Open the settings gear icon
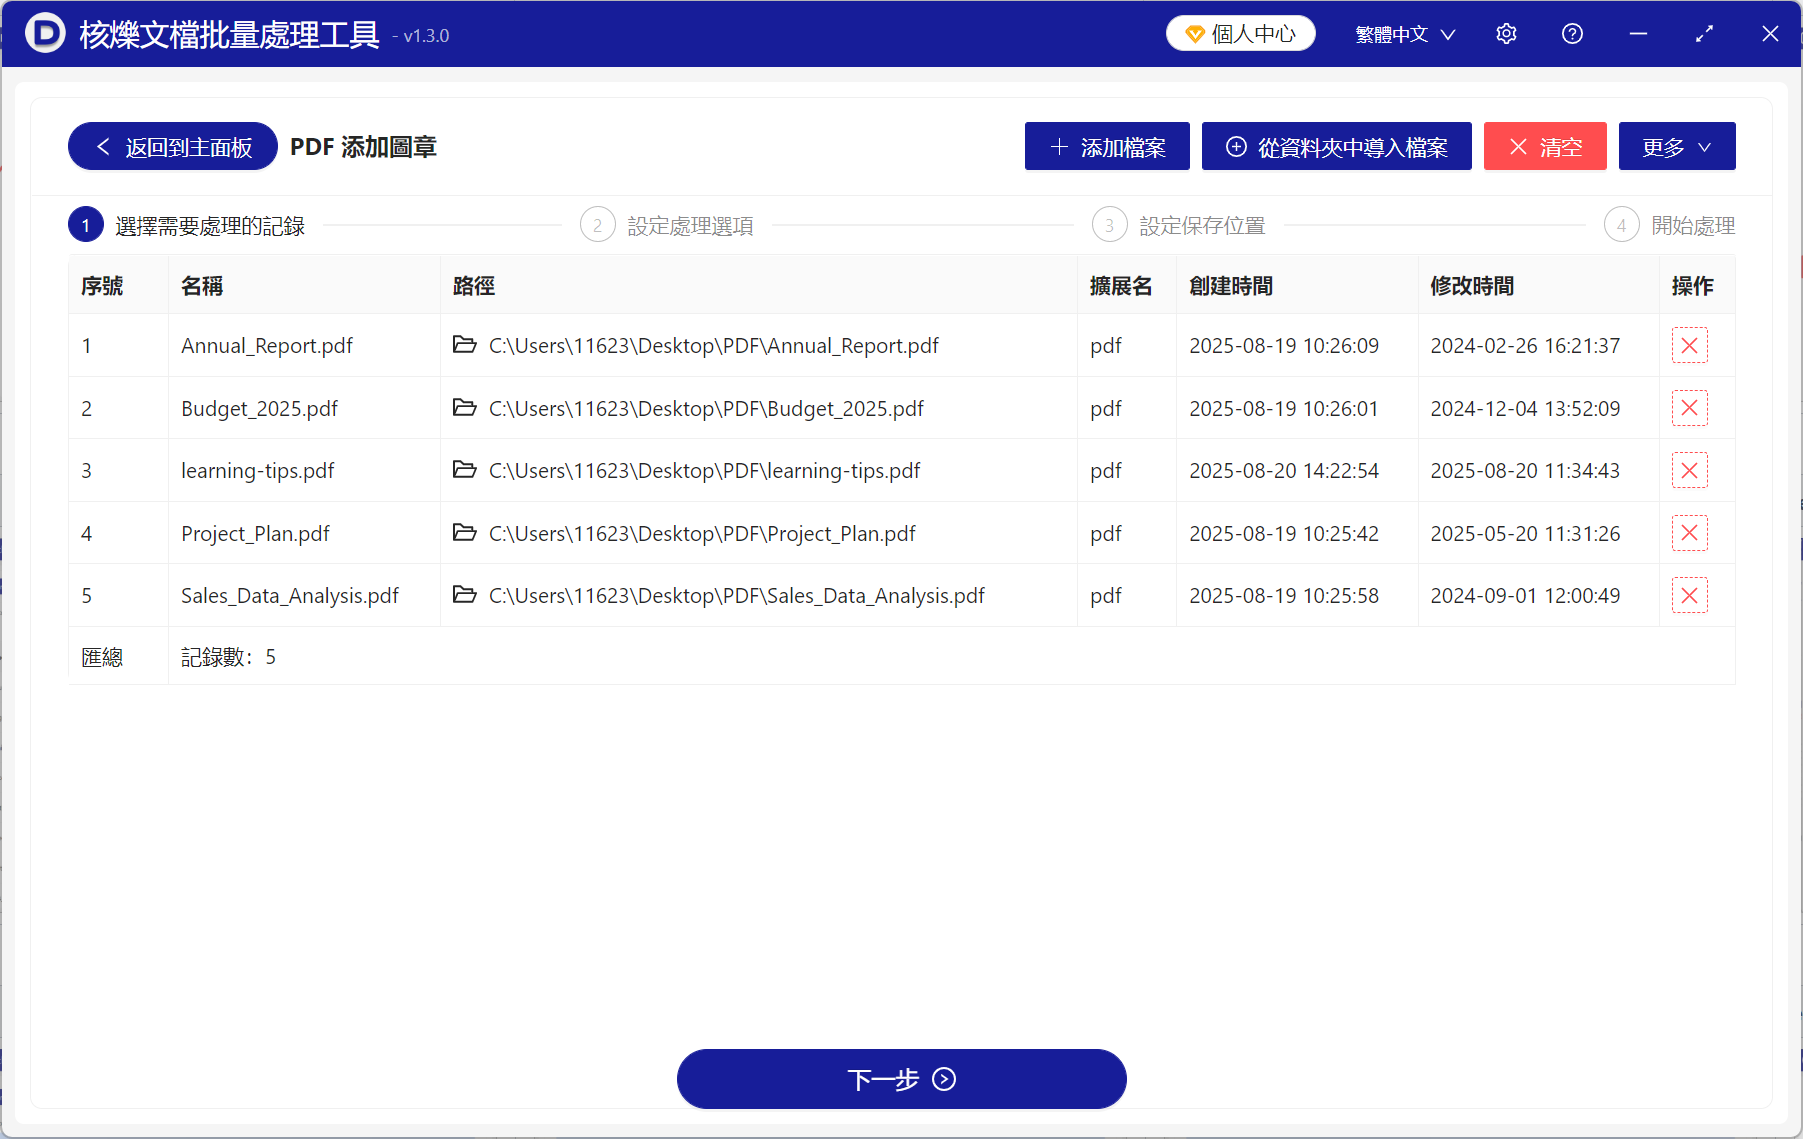The height and width of the screenshot is (1139, 1803). (1506, 33)
